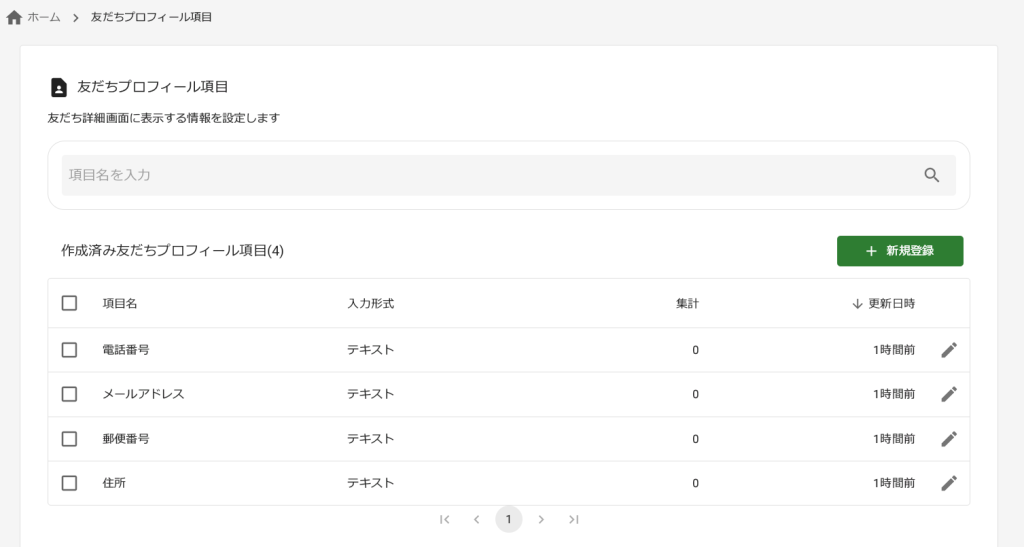Edit the 電話番号 row with pencil icon
The height and width of the screenshot is (547, 1024).
tap(949, 350)
